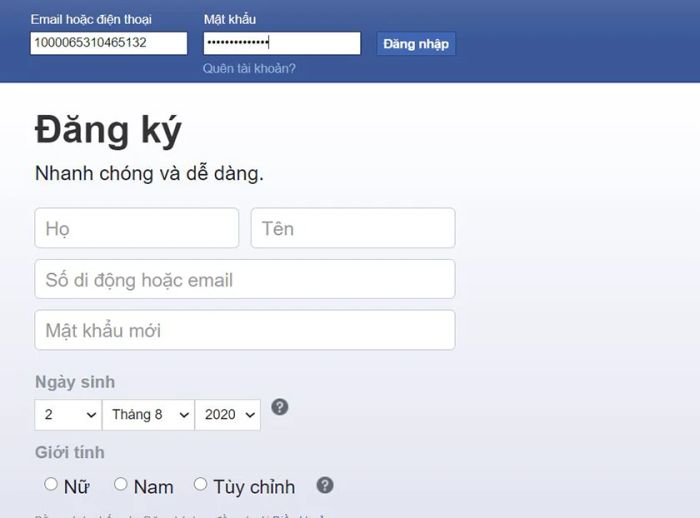Open the 2020 birth year dropdown
Viewport: 700px width, 518px height.
pyautogui.click(x=228, y=415)
